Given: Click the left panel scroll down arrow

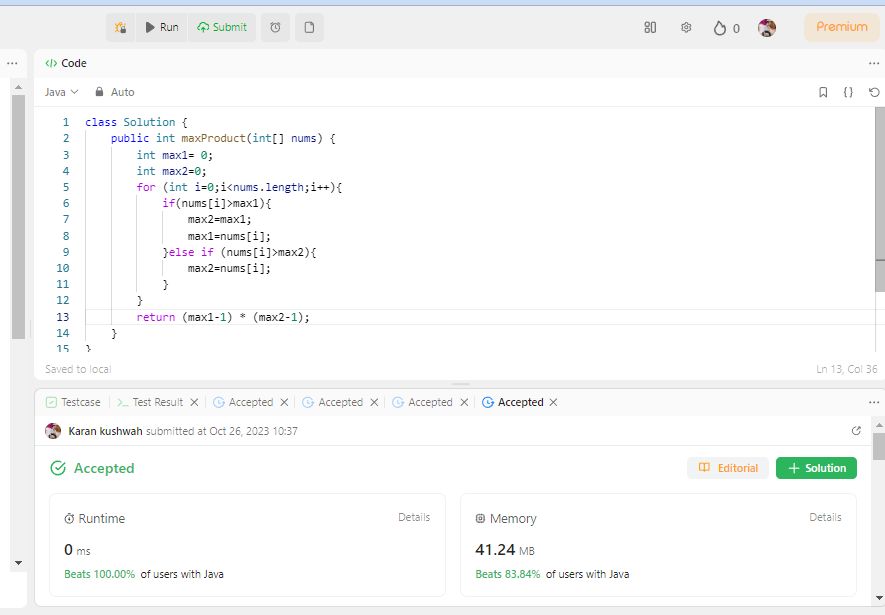Looking at the screenshot, I should tap(18, 563).
